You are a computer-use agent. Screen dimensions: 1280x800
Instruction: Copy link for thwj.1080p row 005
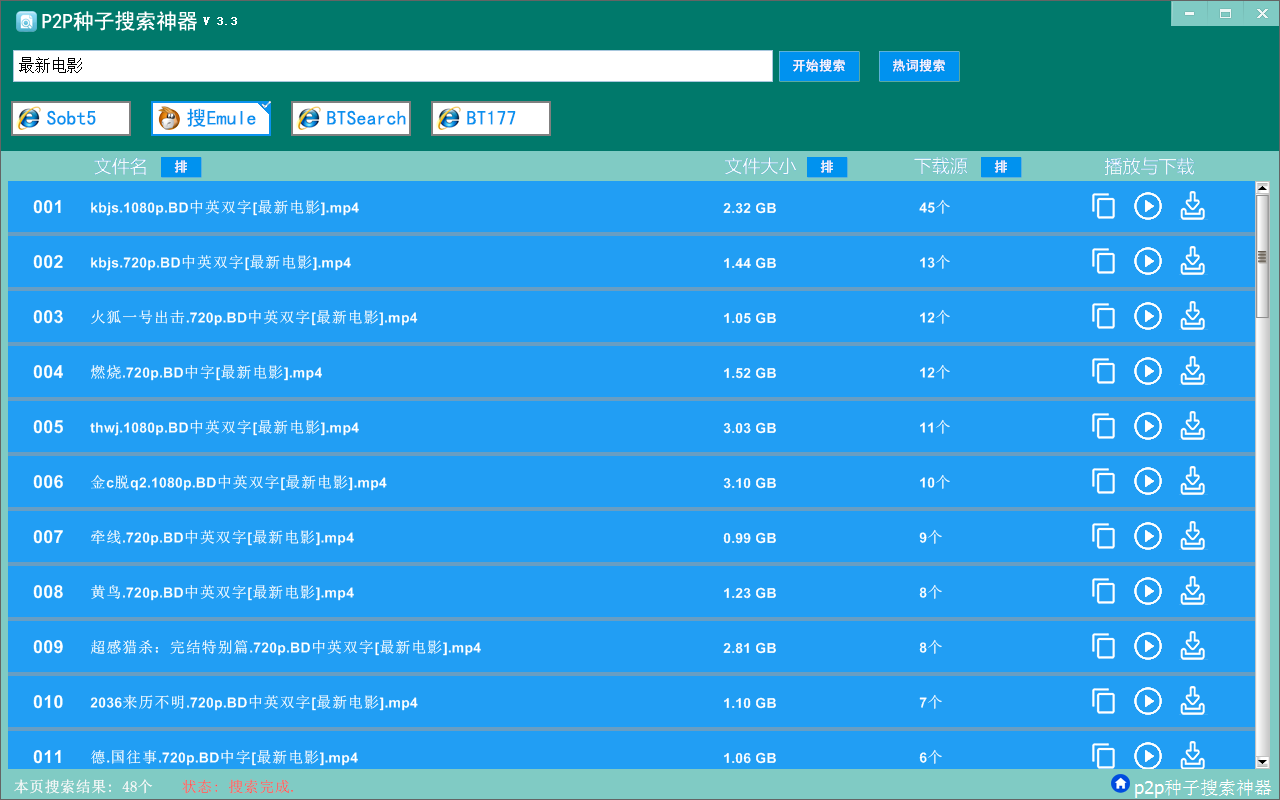pyautogui.click(x=1103, y=427)
